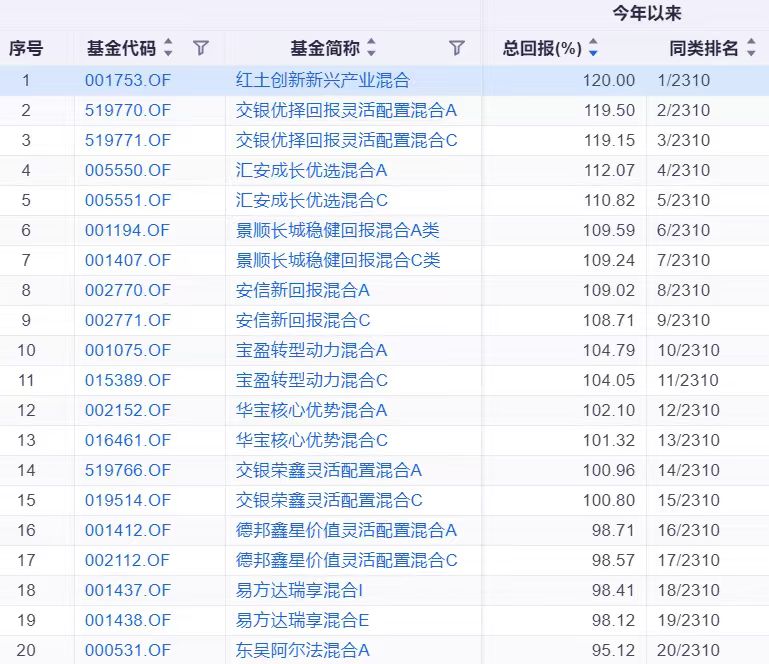
Task: Click sort arrows beside 基金简称 header
Action: pyautogui.click(x=372, y=47)
